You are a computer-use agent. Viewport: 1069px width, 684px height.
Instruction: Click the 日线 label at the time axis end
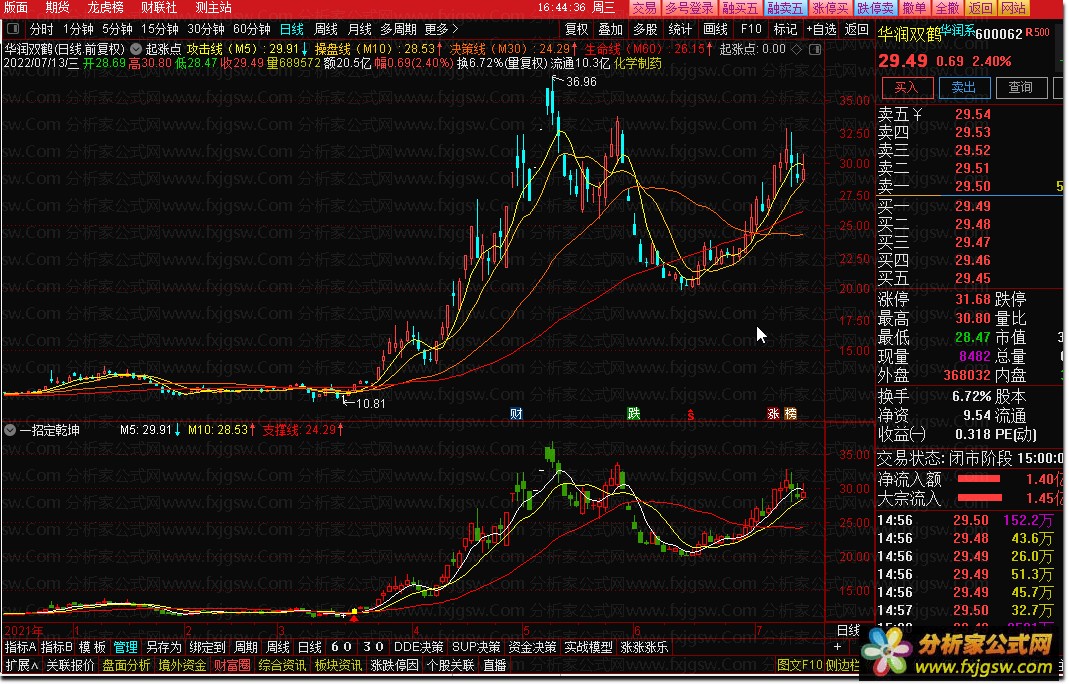click(849, 630)
